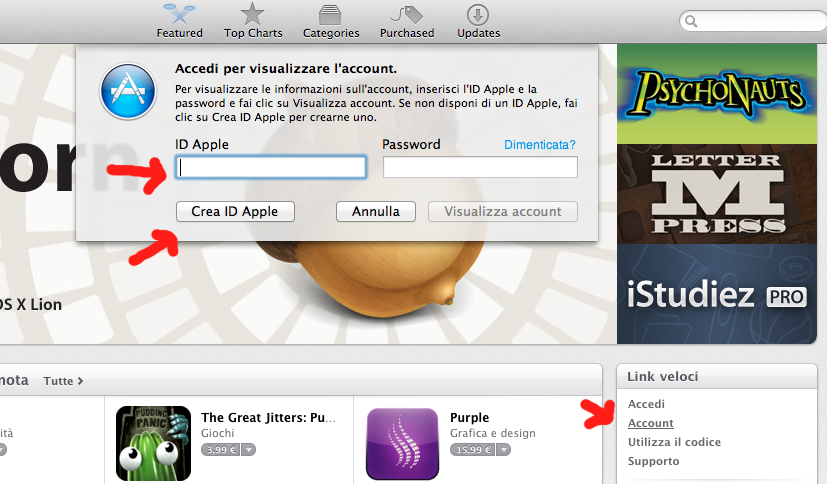827x484 pixels.
Task: Open the Purple app icon
Action: [402, 443]
